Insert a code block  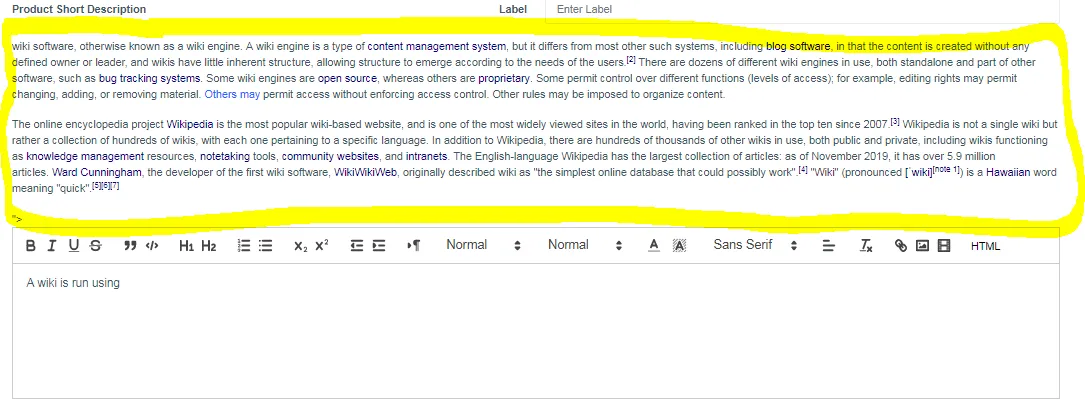152,246
